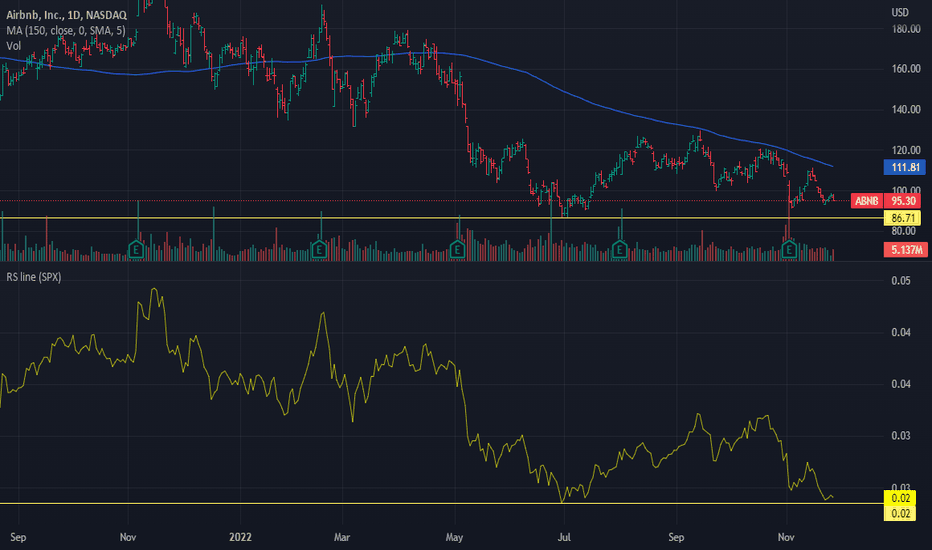Click the 2022 label on time axis
The width and height of the screenshot is (932, 550).
pyautogui.click(x=240, y=537)
